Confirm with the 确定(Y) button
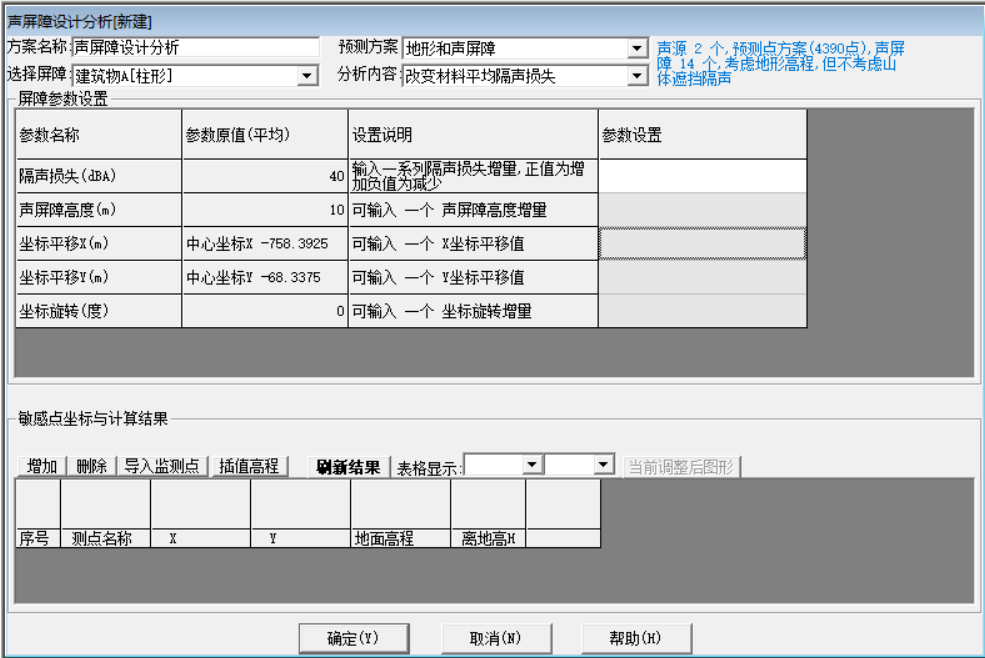 click(x=353, y=638)
